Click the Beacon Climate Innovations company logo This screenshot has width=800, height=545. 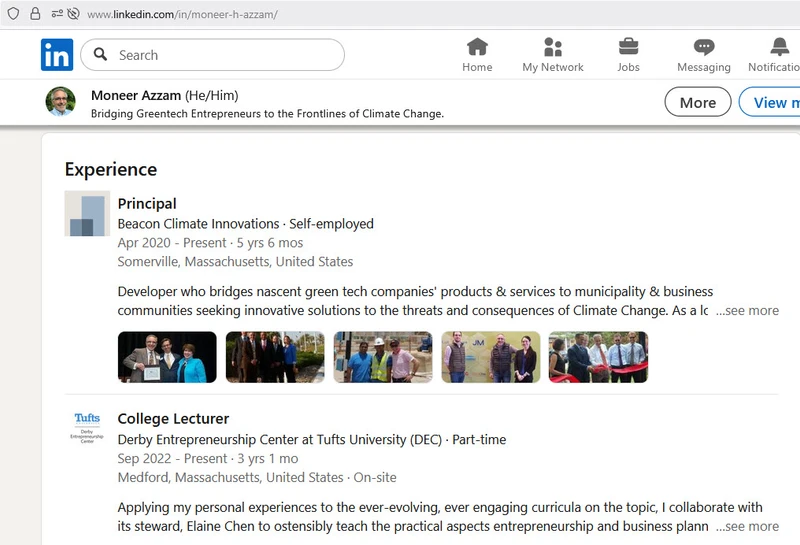pyautogui.click(x=87, y=213)
